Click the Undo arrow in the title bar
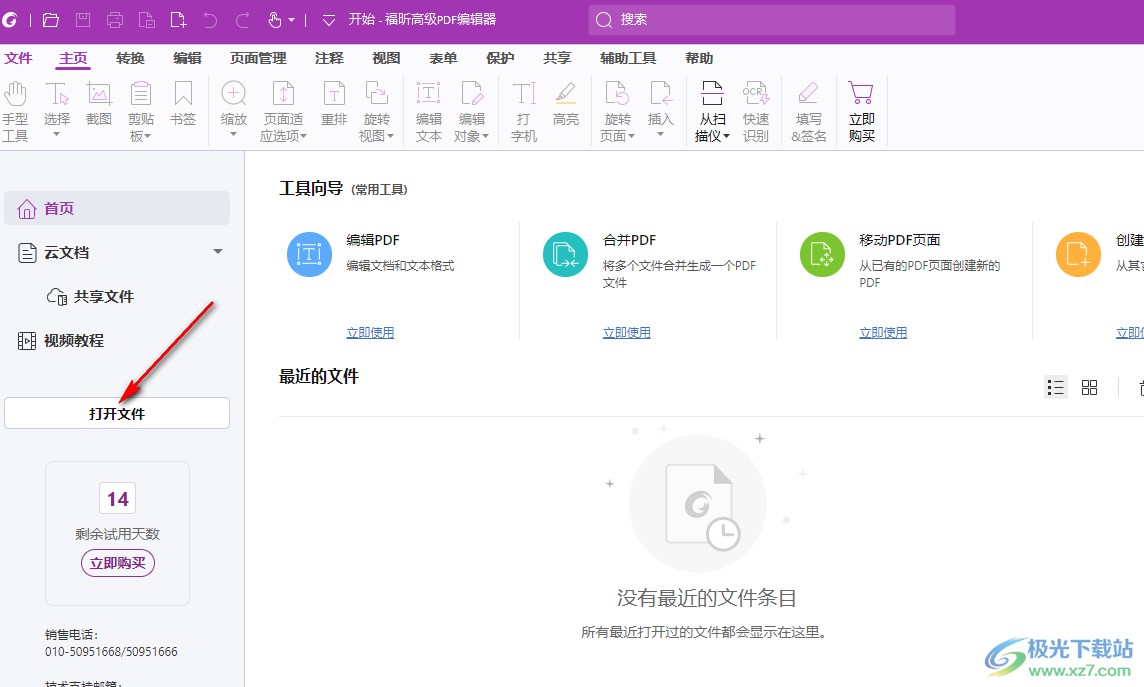 [210, 20]
